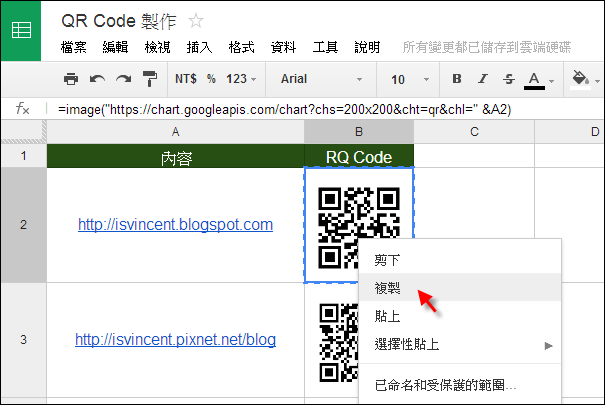Select column B header
Viewport: 605px width, 405px height.
[359, 132]
